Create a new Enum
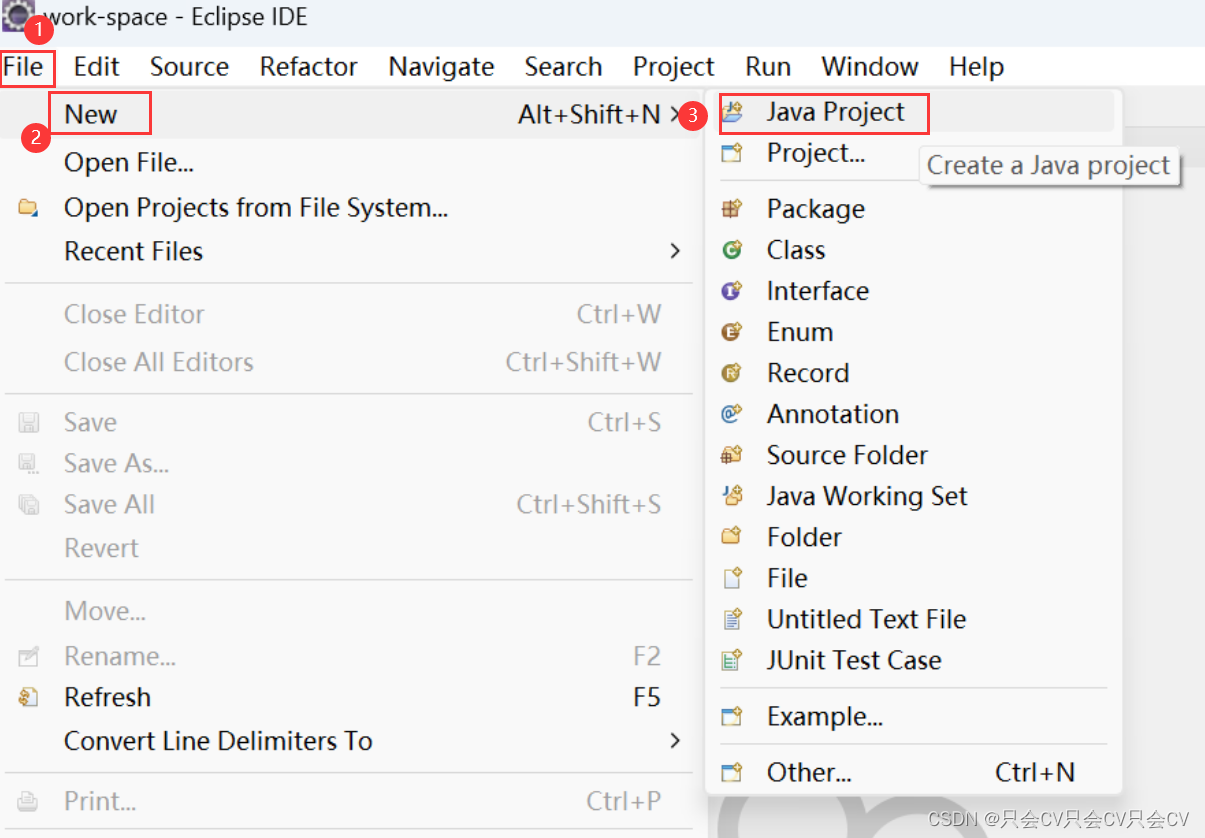This screenshot has height=838, width=1205. point(800,332)
